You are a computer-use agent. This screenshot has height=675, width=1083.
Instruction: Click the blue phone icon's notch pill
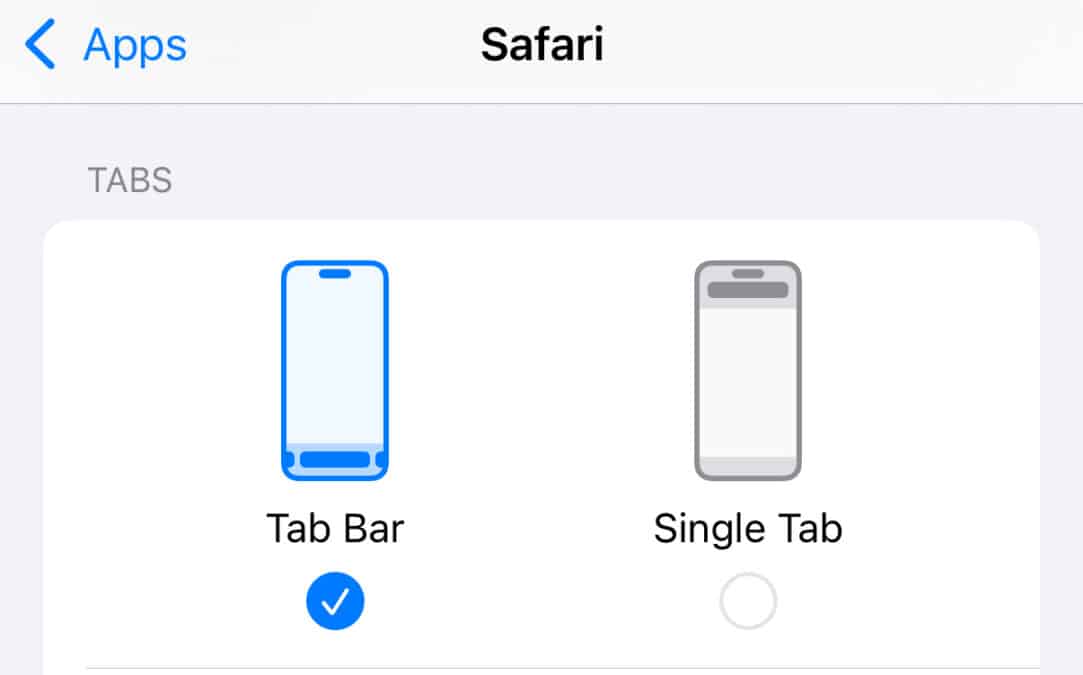pos(335,274)
